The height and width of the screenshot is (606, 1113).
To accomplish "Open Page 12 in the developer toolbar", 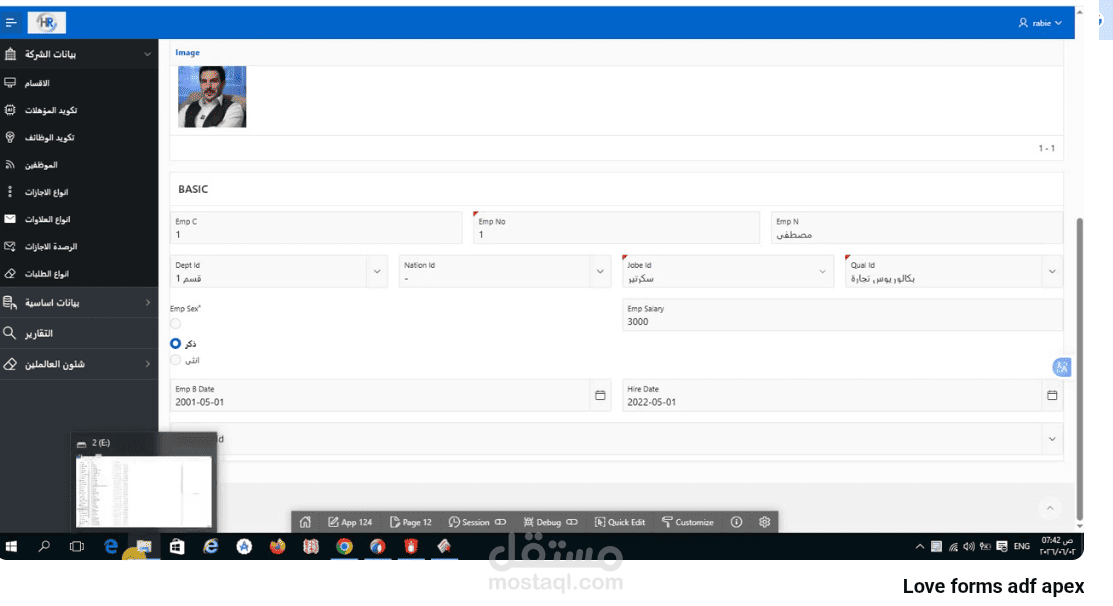I will (x=411, y=522).
